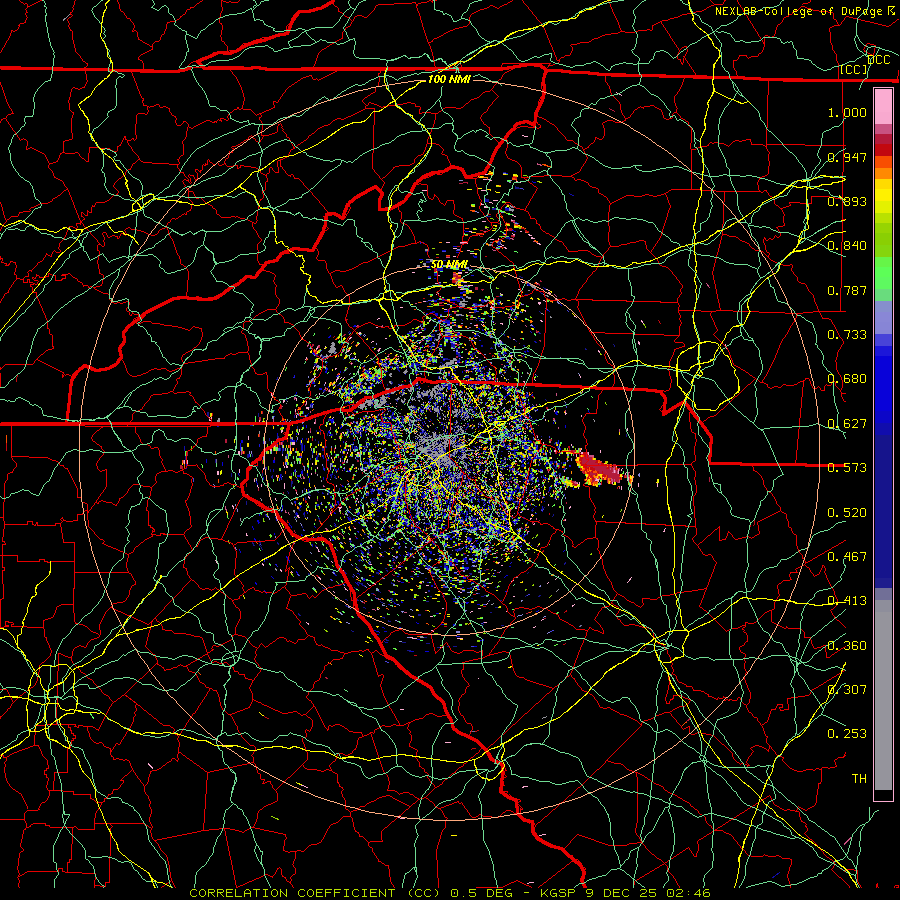This screenshot has height=900, width=900.
Task: Pick the bright green band on the color bar
Action: pyautogui.click(x=883, y=273)
